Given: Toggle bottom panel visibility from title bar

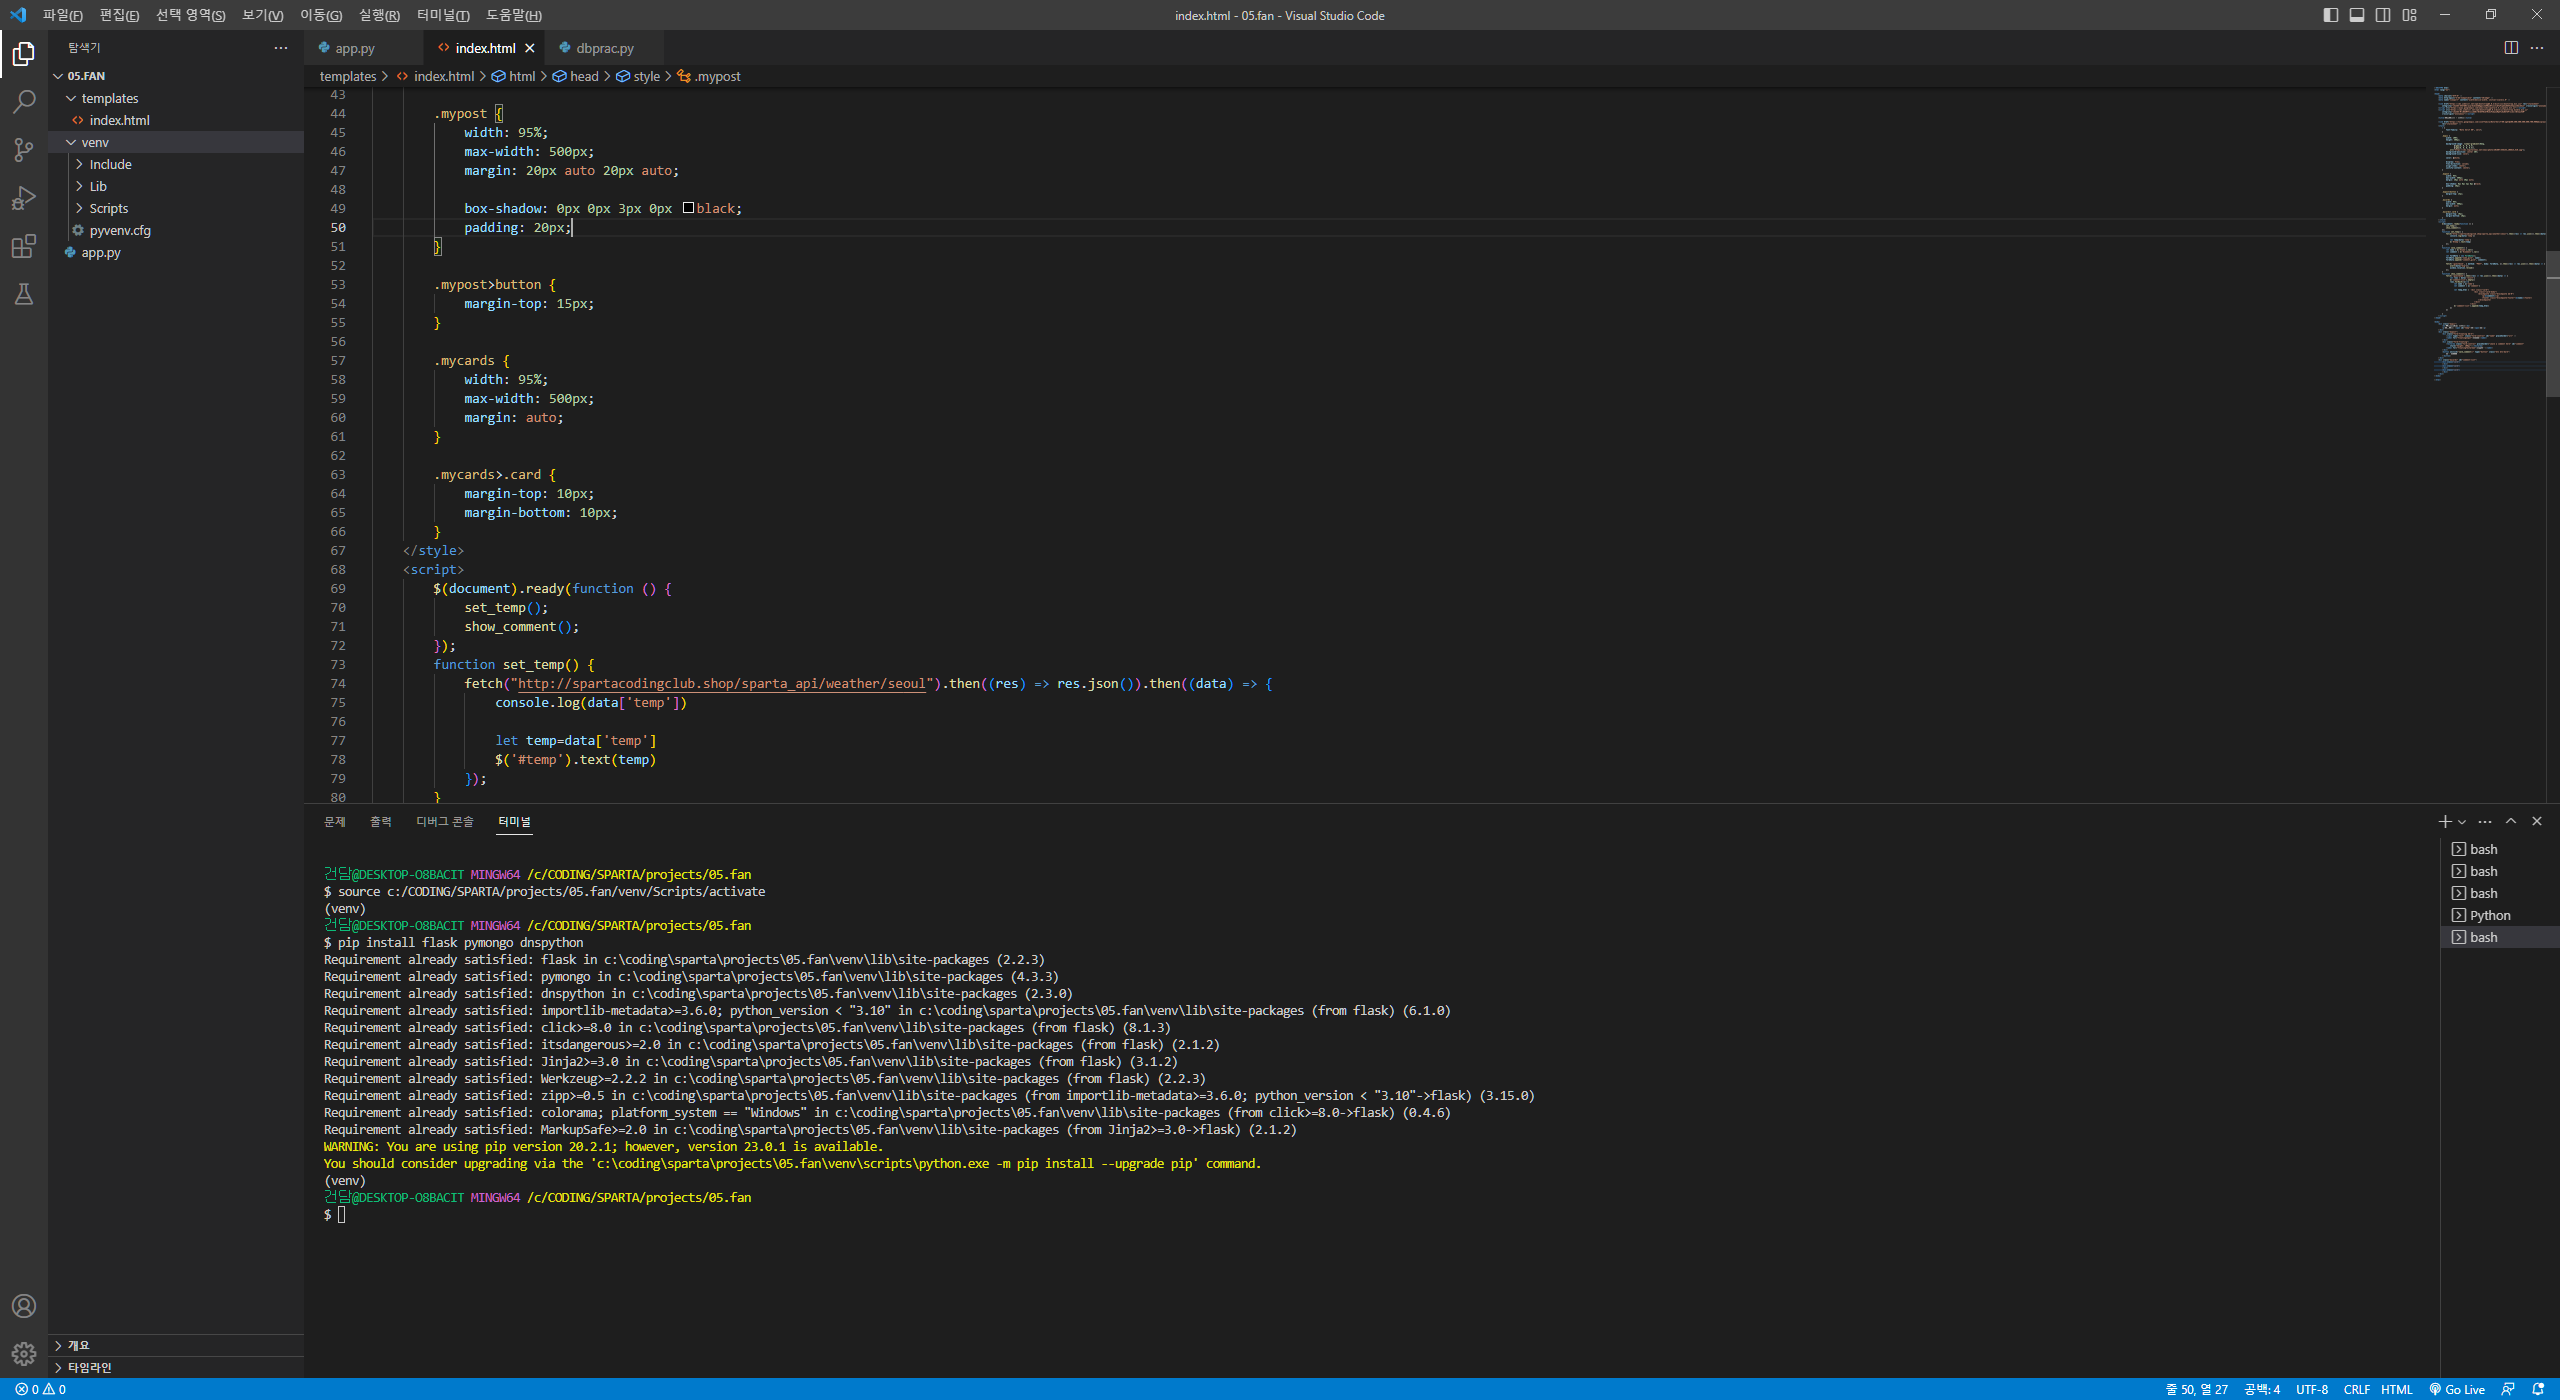Looking at the screenshot, I should pyautogui.click(x=2357, y=15).
